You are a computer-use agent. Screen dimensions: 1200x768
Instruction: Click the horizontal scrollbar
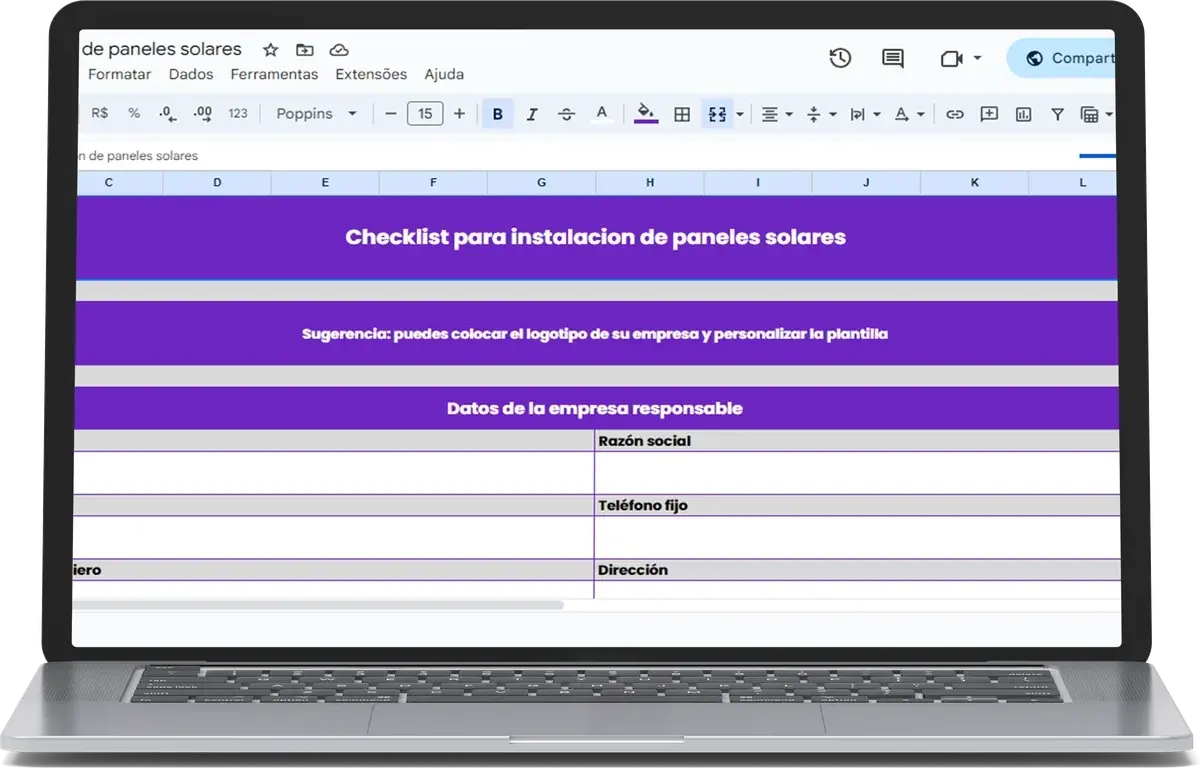tap(318, 605)
